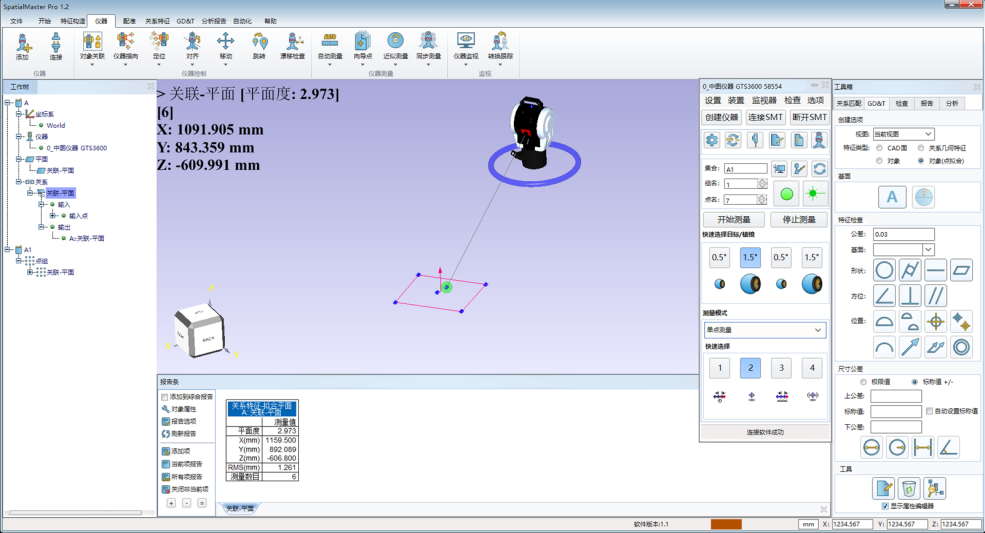Click the concentricity position check icon
Image resolution: width=985 pixels, height=533 pixels.
point(962,347)
